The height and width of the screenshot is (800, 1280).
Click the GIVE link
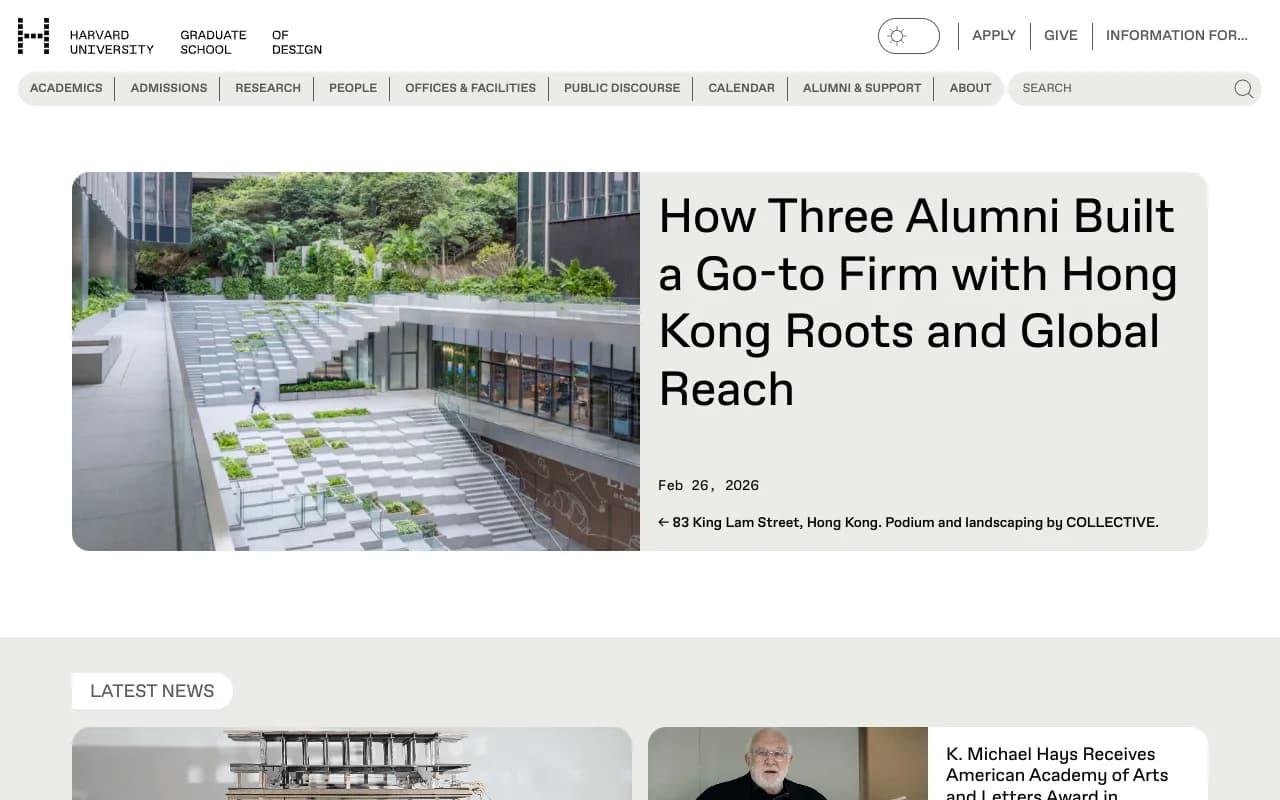[x=1061, y=35]
